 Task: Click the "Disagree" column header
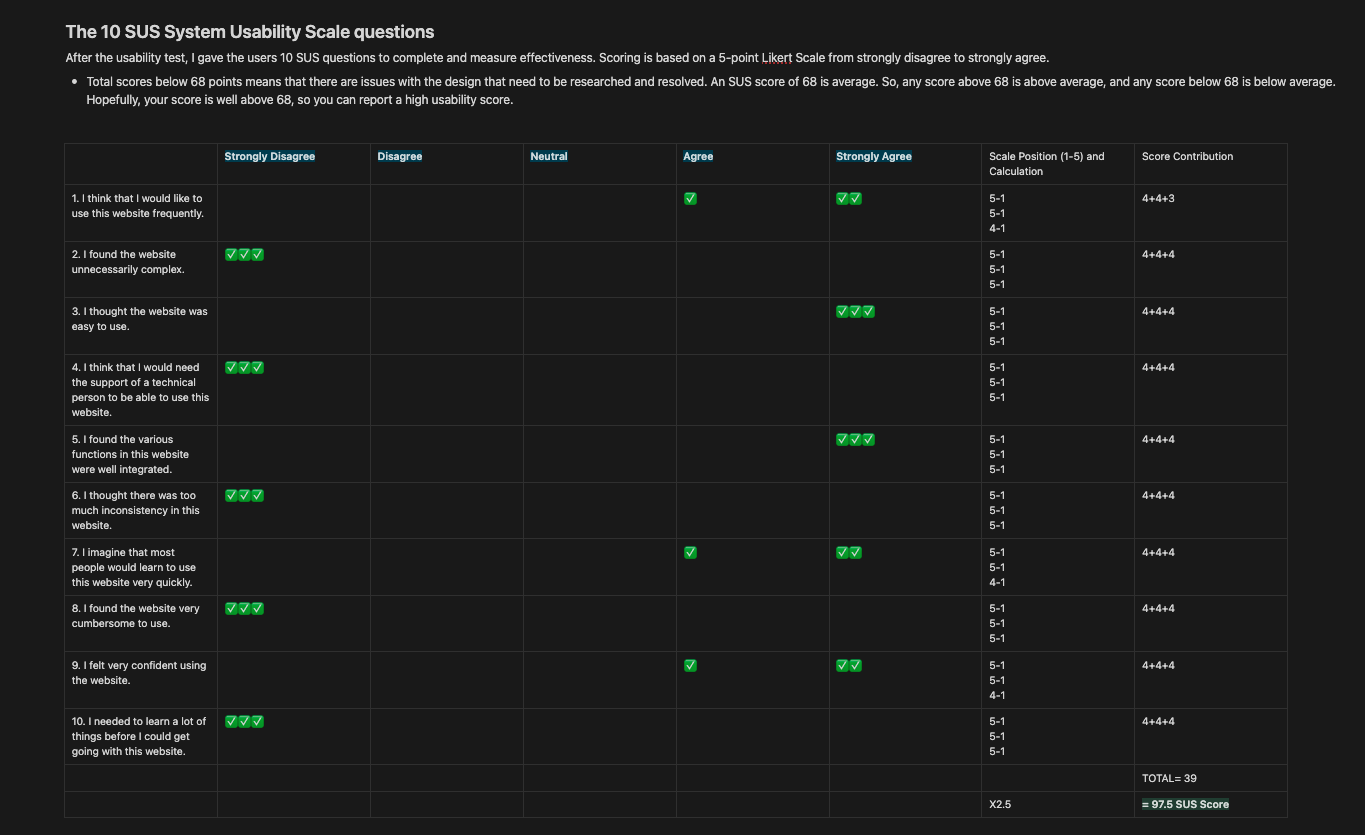coord(399,157)
